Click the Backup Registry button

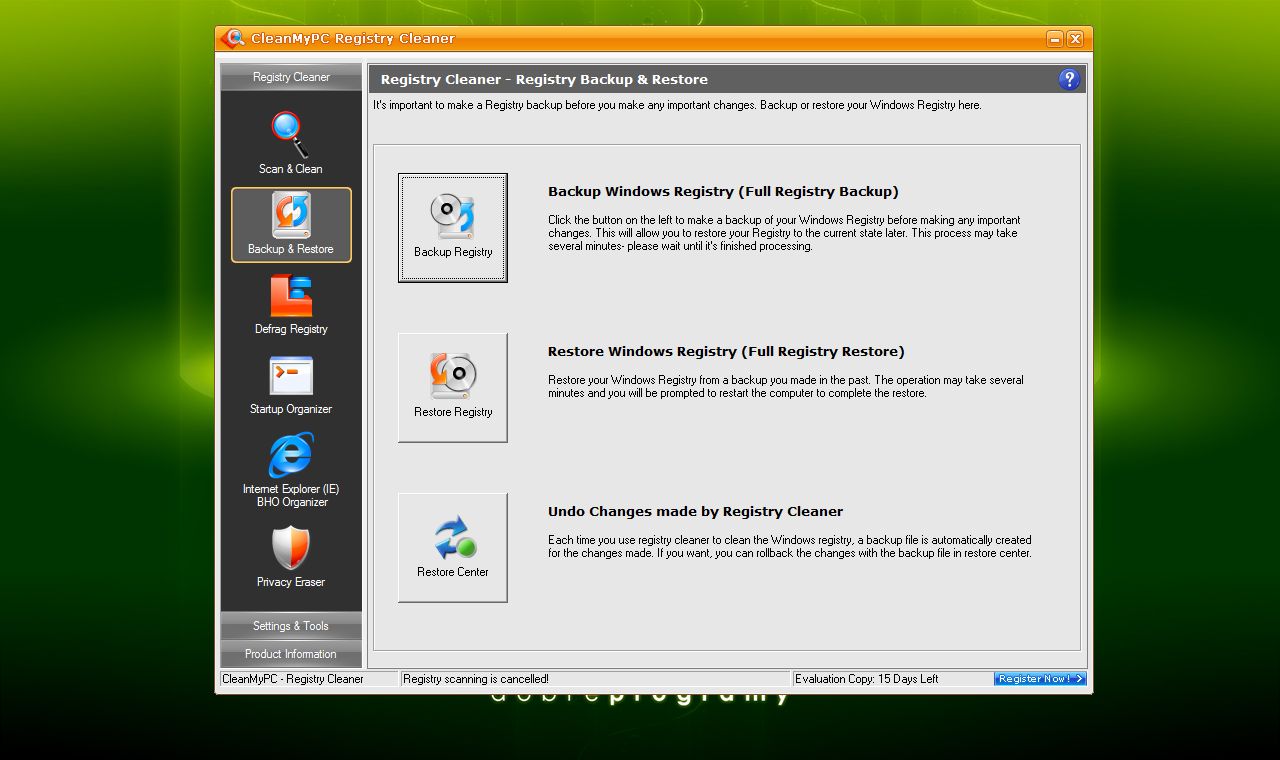point(453,228)
